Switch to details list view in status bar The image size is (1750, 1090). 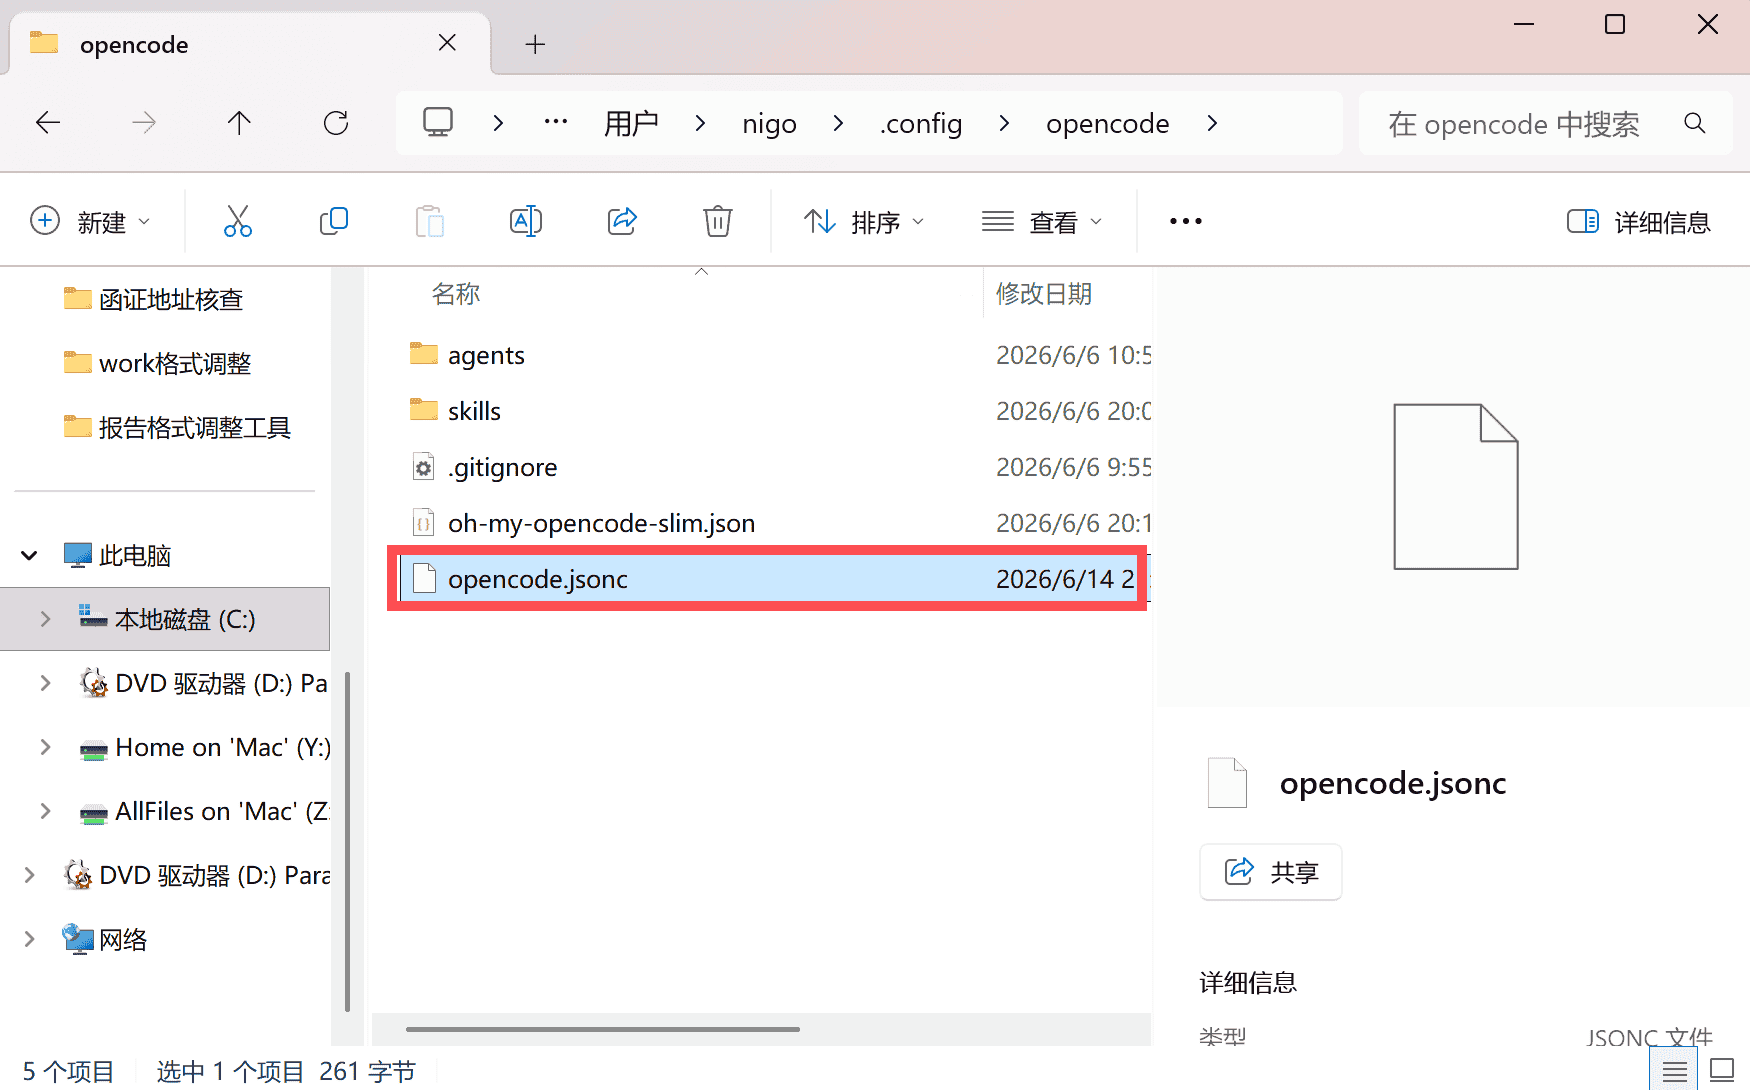pos(1674,1070)
